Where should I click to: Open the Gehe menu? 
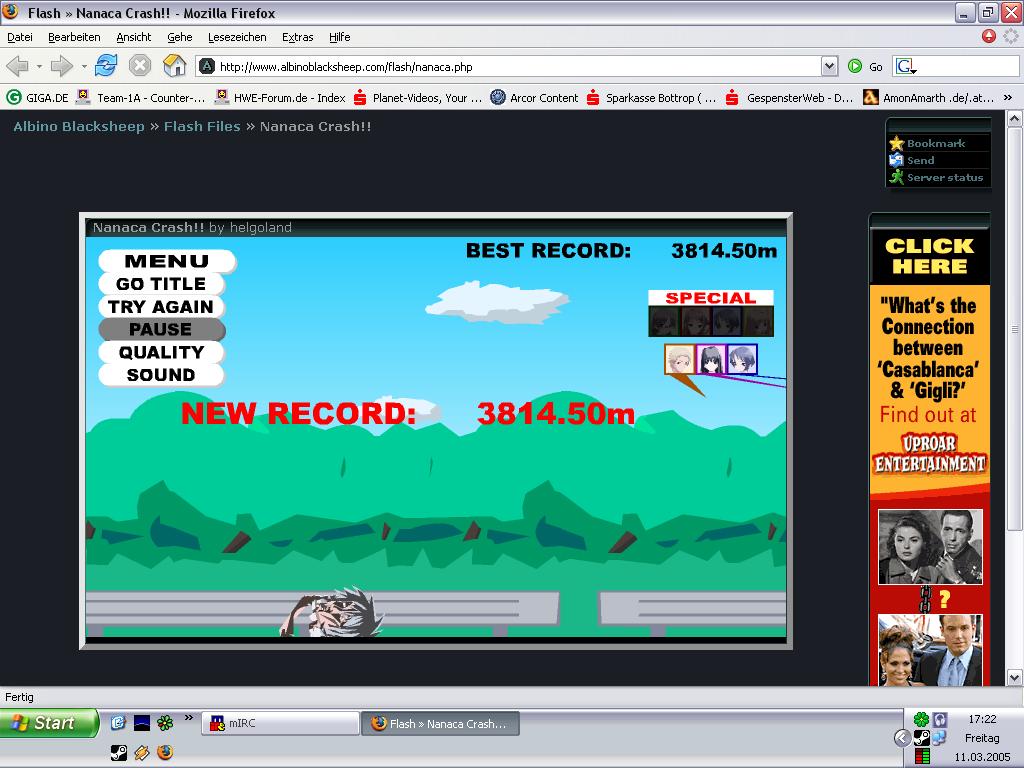(180, 37)
